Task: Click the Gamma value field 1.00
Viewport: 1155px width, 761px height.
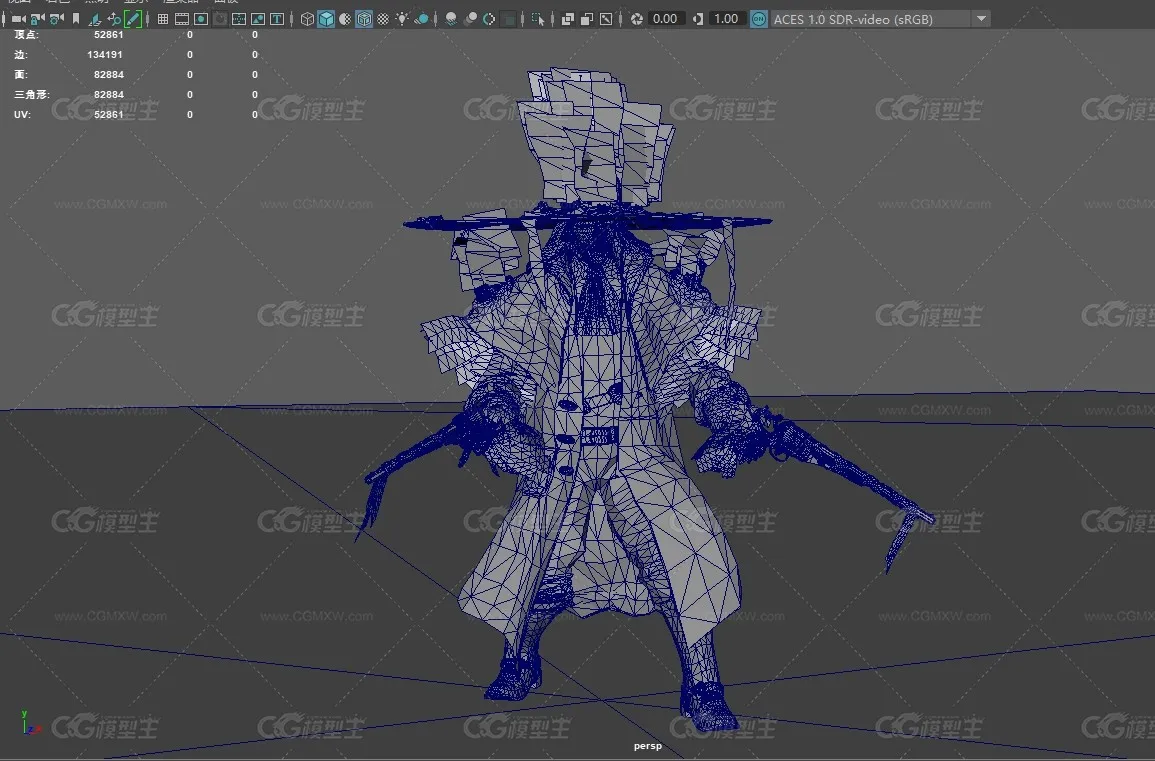Action: click(x=726, y=19)
